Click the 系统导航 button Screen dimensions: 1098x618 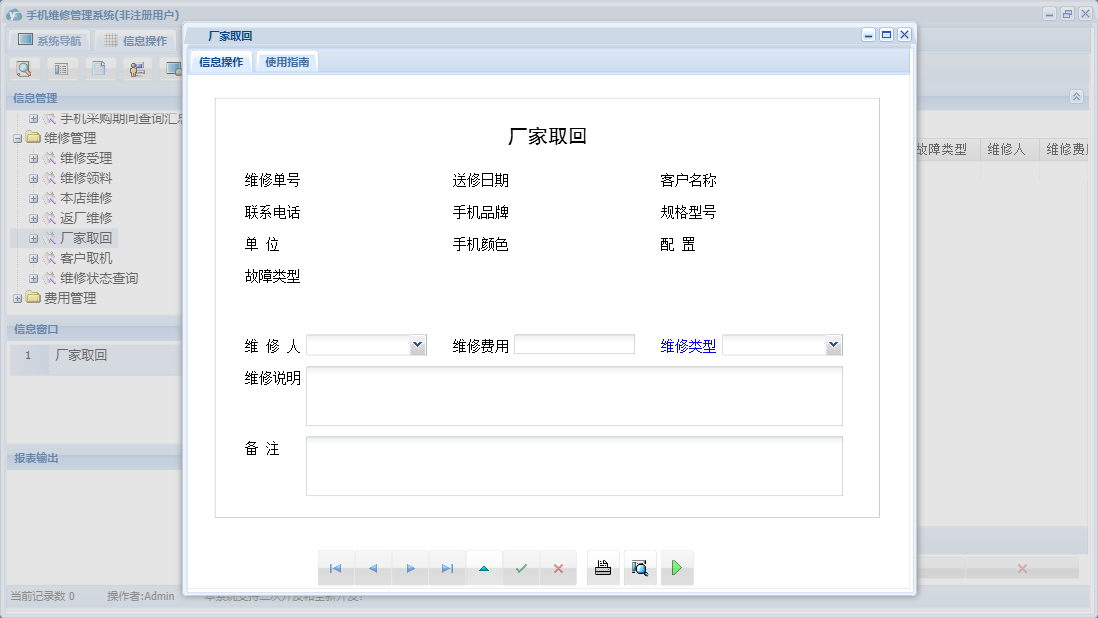point(48,39)
